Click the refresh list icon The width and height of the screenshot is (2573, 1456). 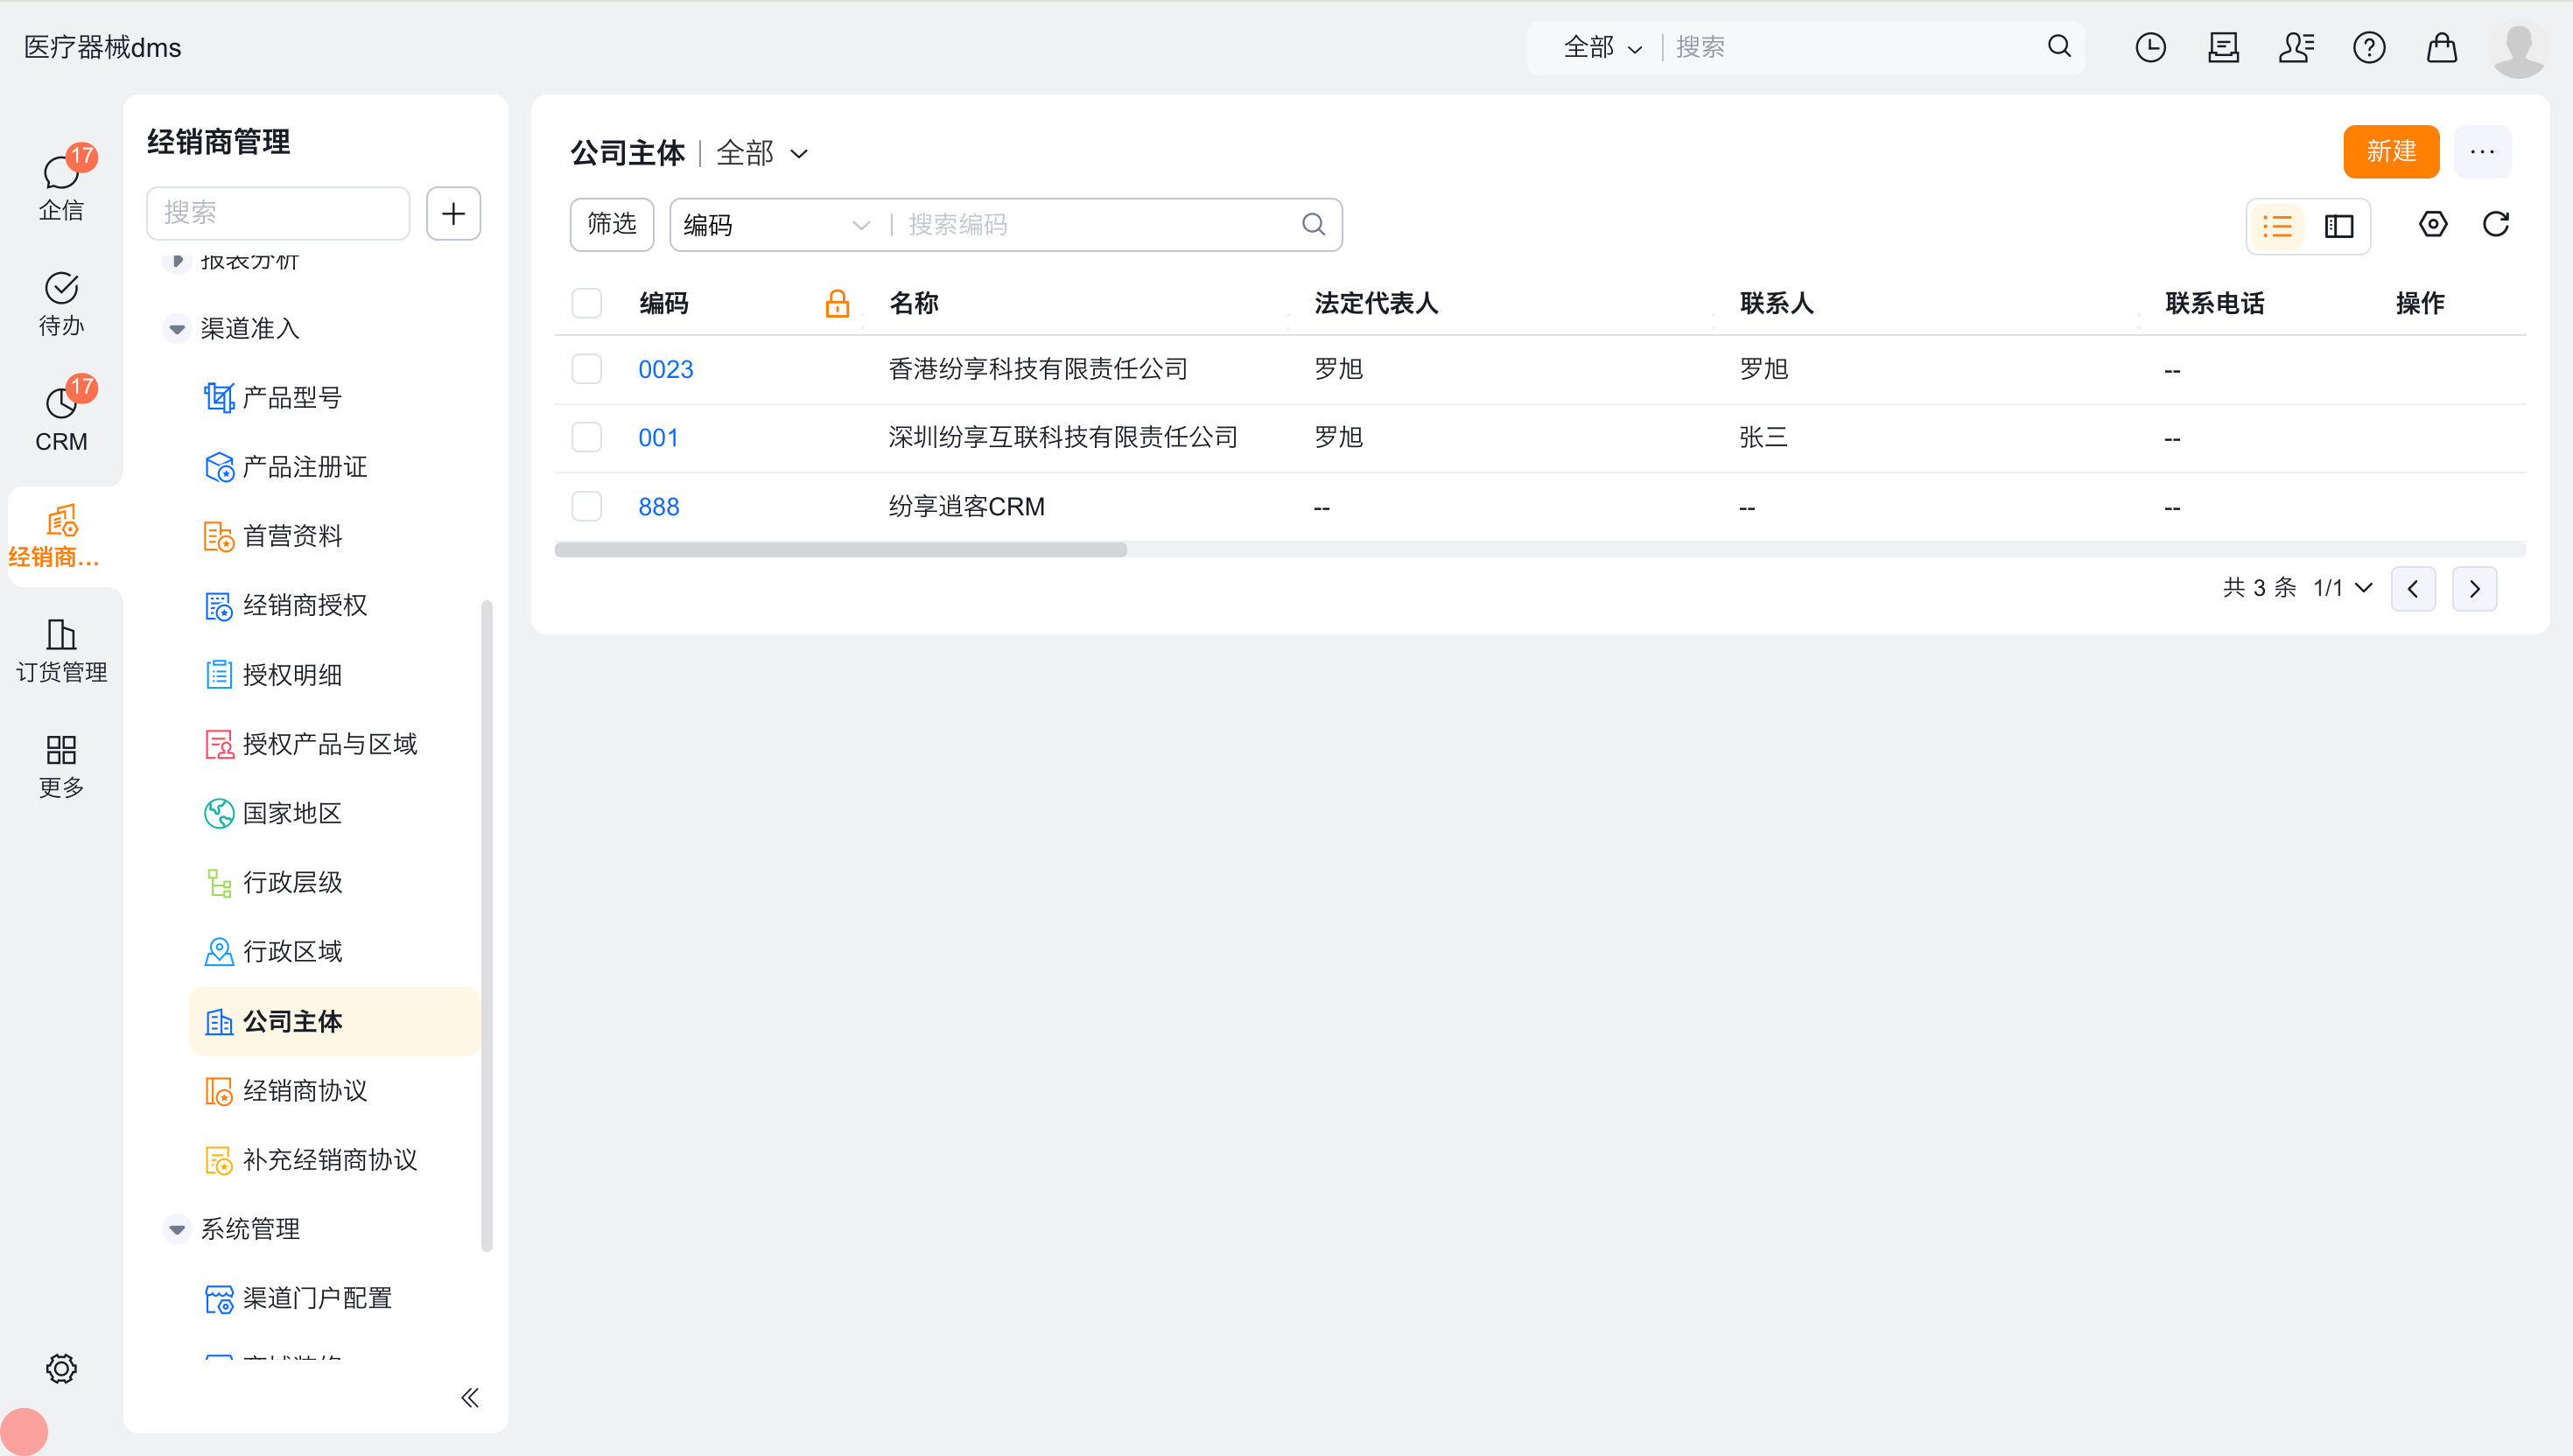(2495, 224)
